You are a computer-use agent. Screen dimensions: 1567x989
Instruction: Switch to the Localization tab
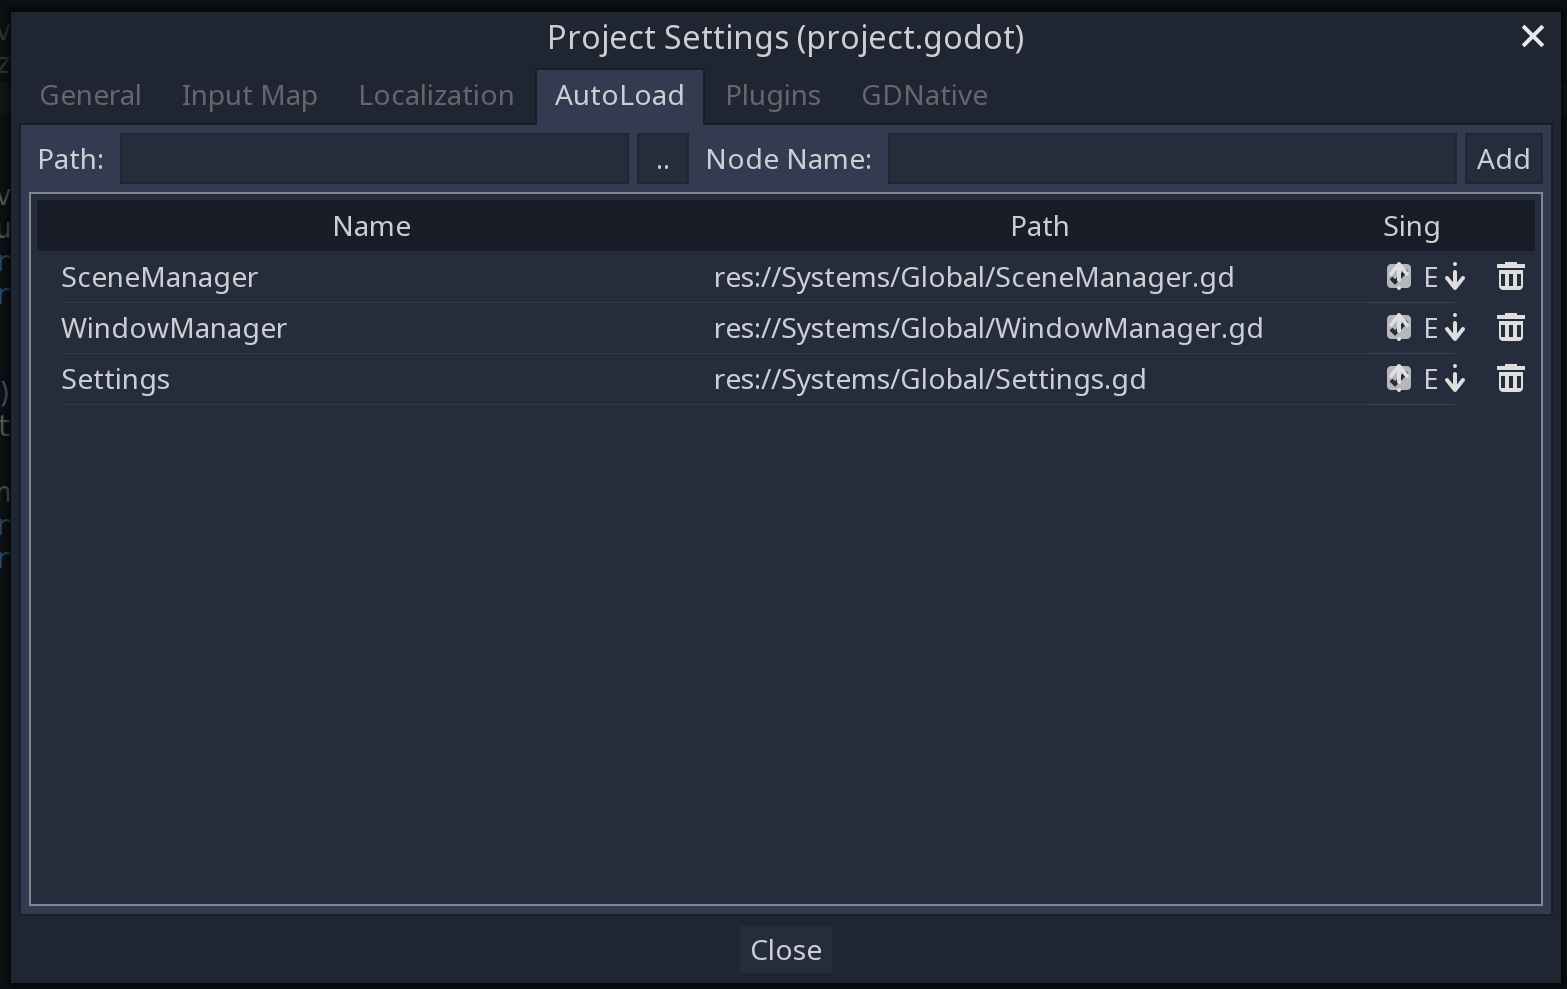click(x=436, y=95)
